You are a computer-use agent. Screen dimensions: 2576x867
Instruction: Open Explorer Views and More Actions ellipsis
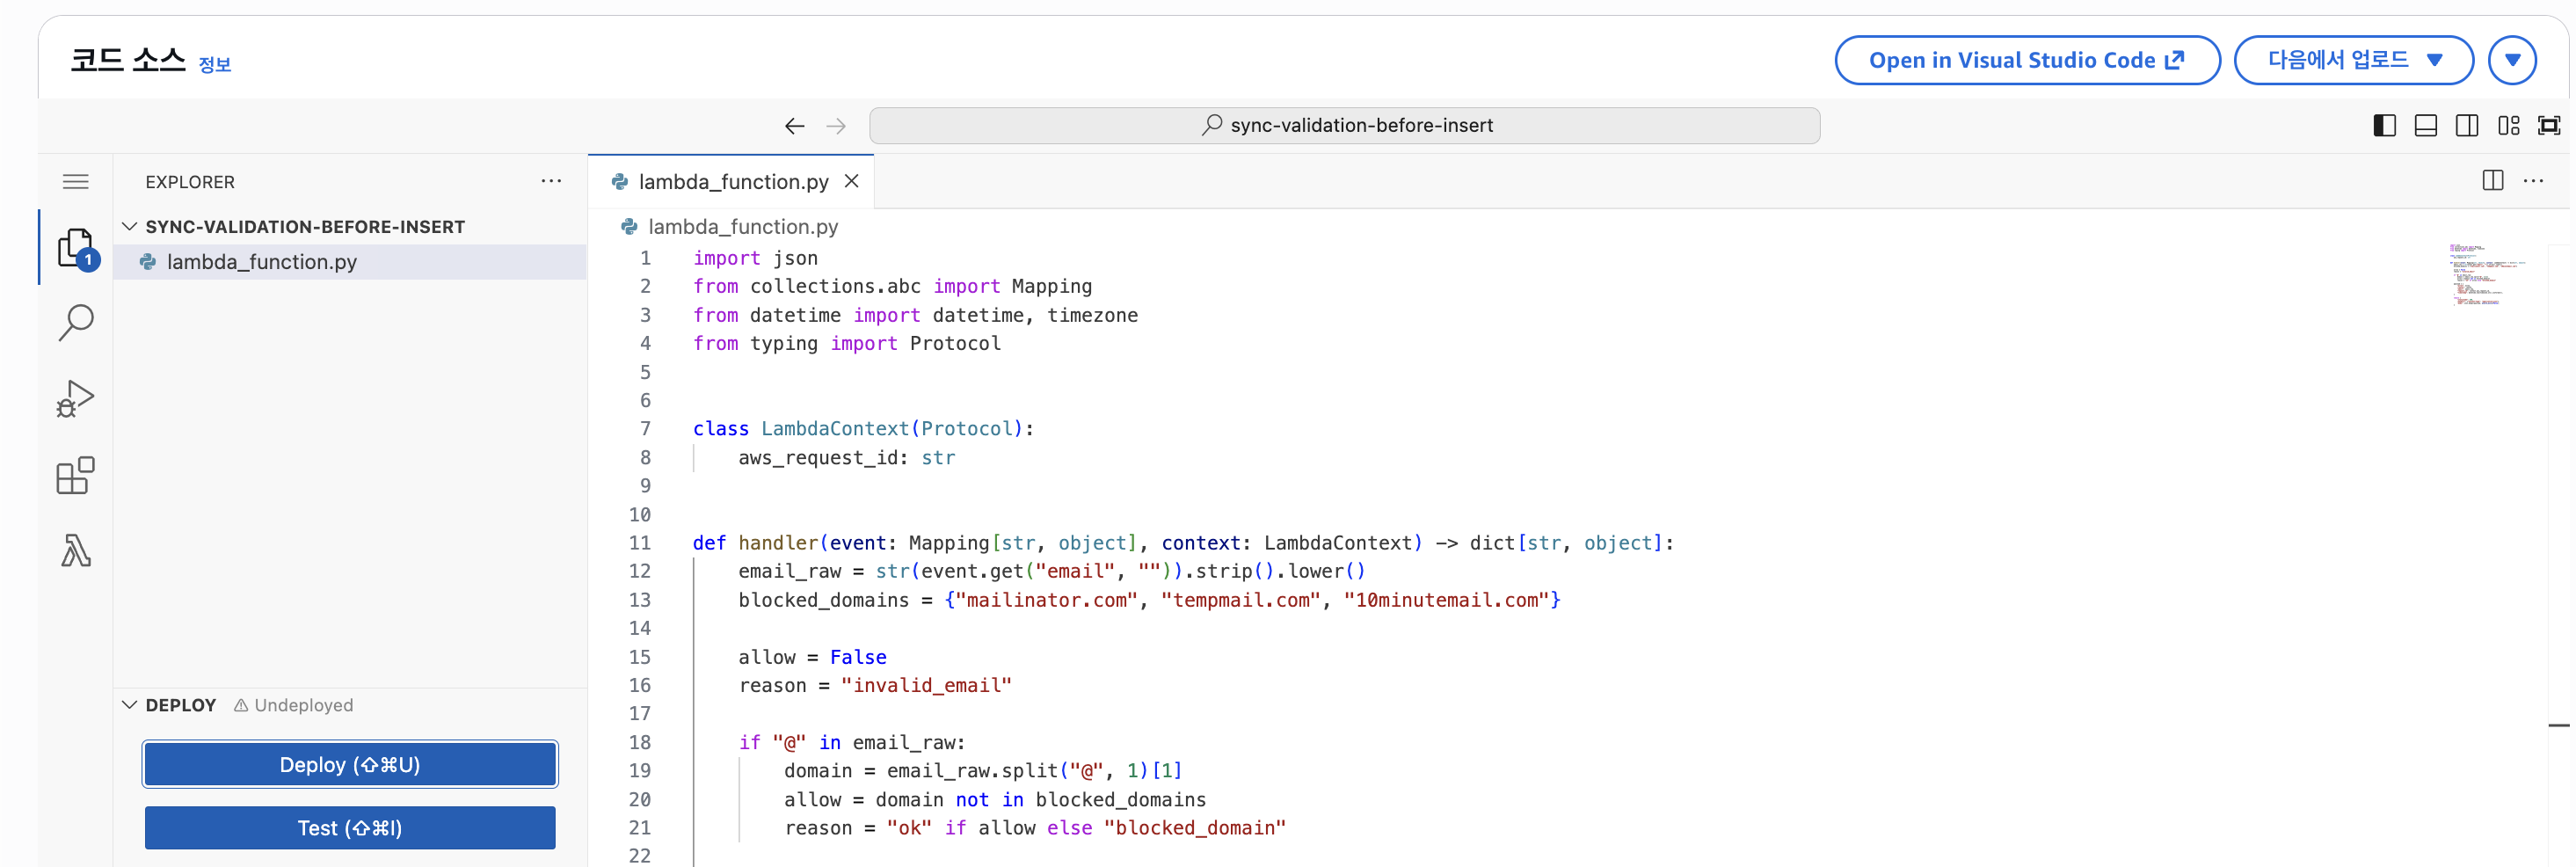tap(551, 181)
